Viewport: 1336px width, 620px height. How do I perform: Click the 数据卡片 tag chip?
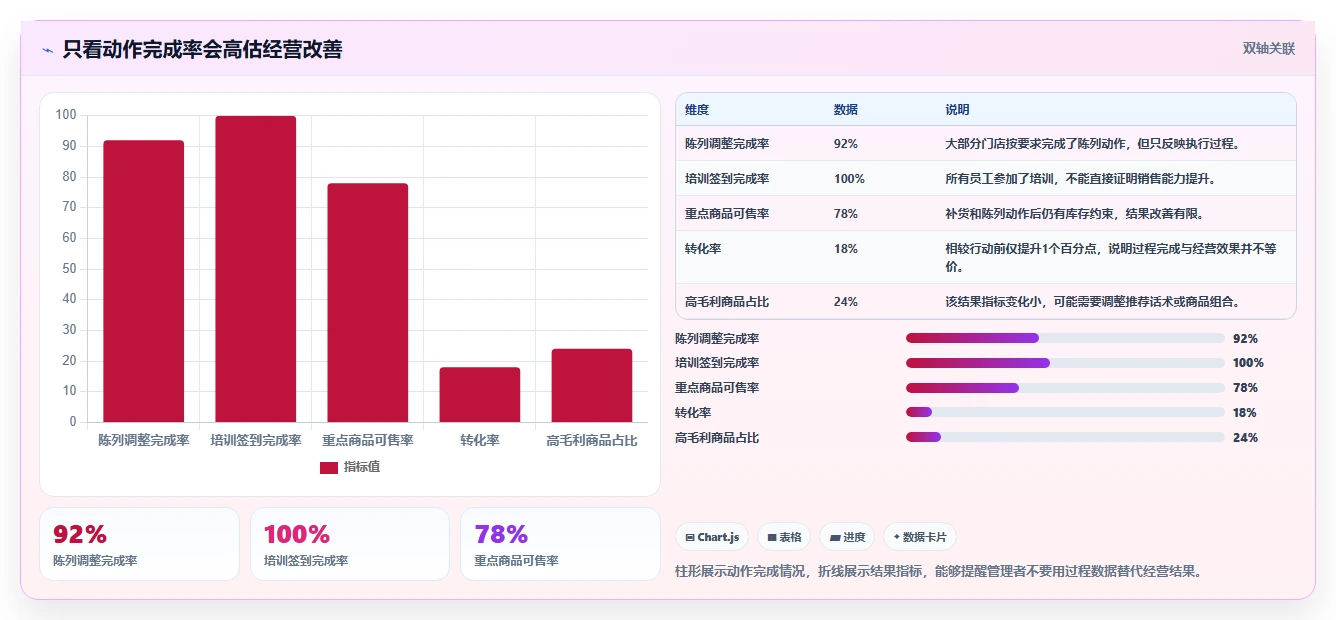click(919, 537)
